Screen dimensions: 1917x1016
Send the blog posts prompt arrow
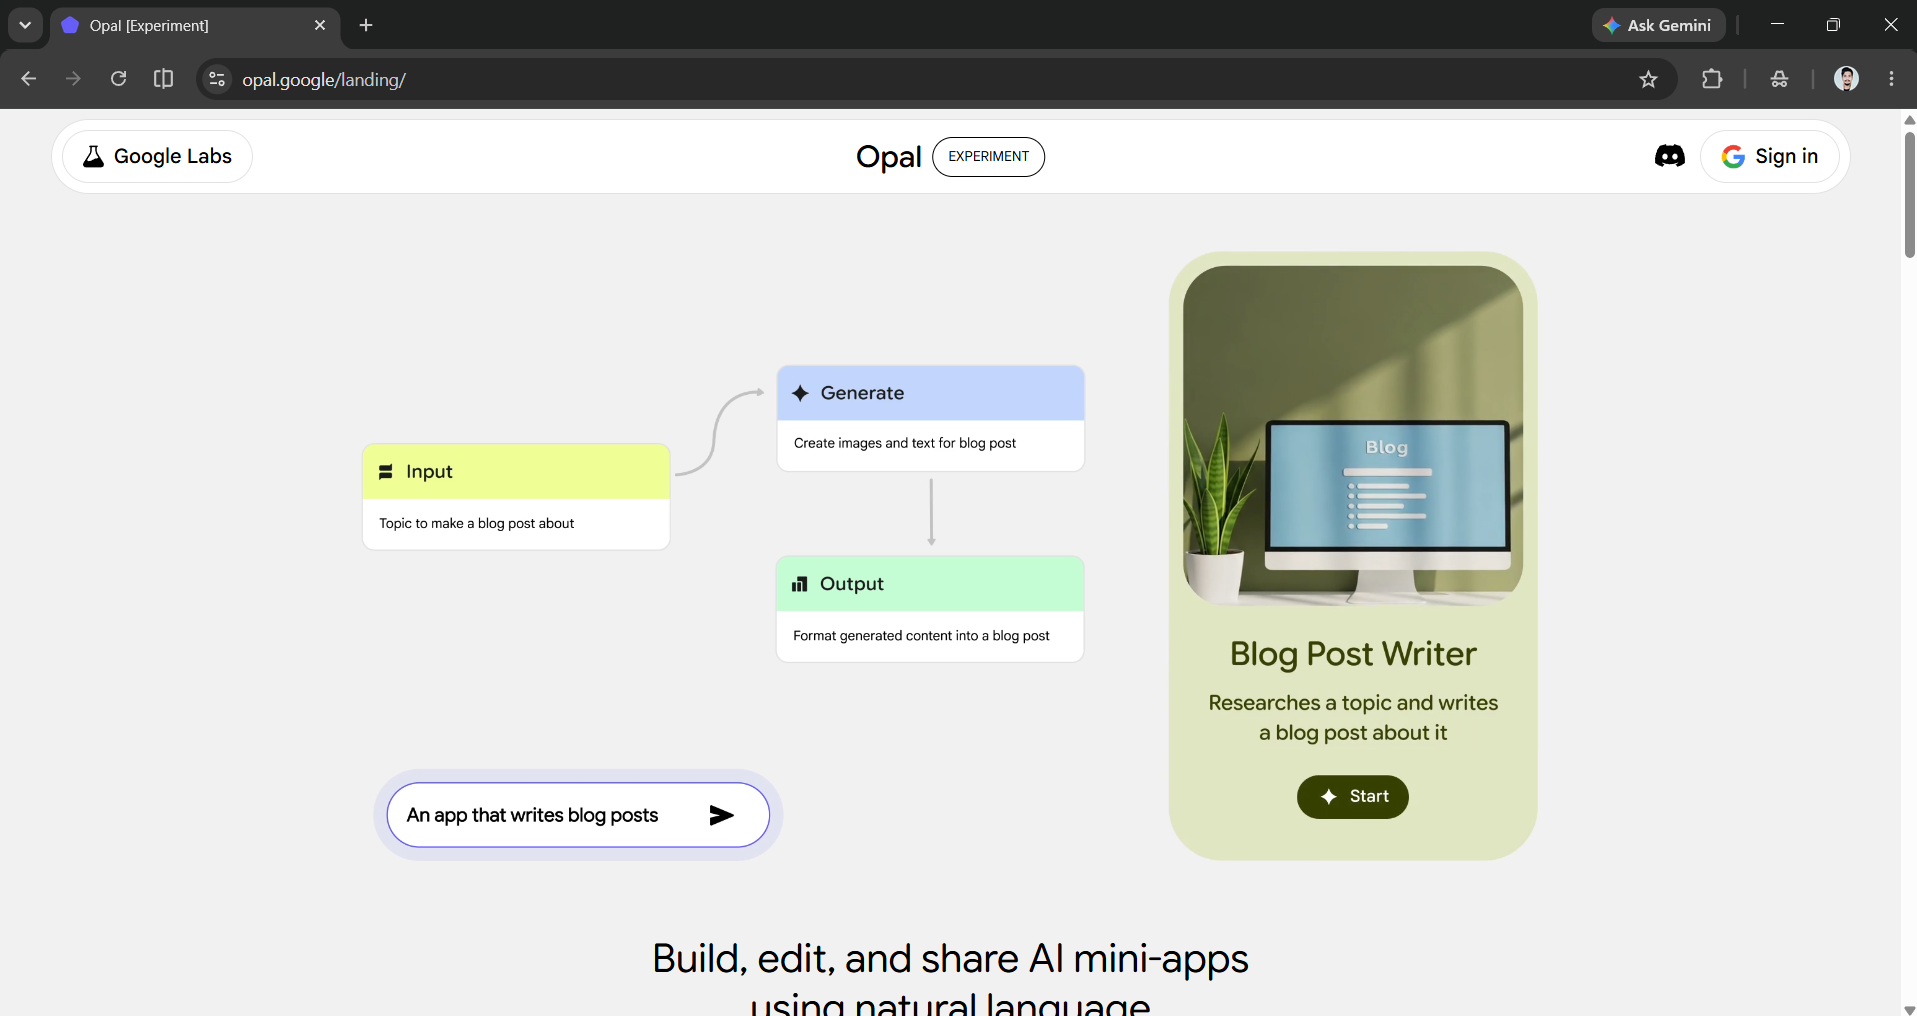point(721,815)
